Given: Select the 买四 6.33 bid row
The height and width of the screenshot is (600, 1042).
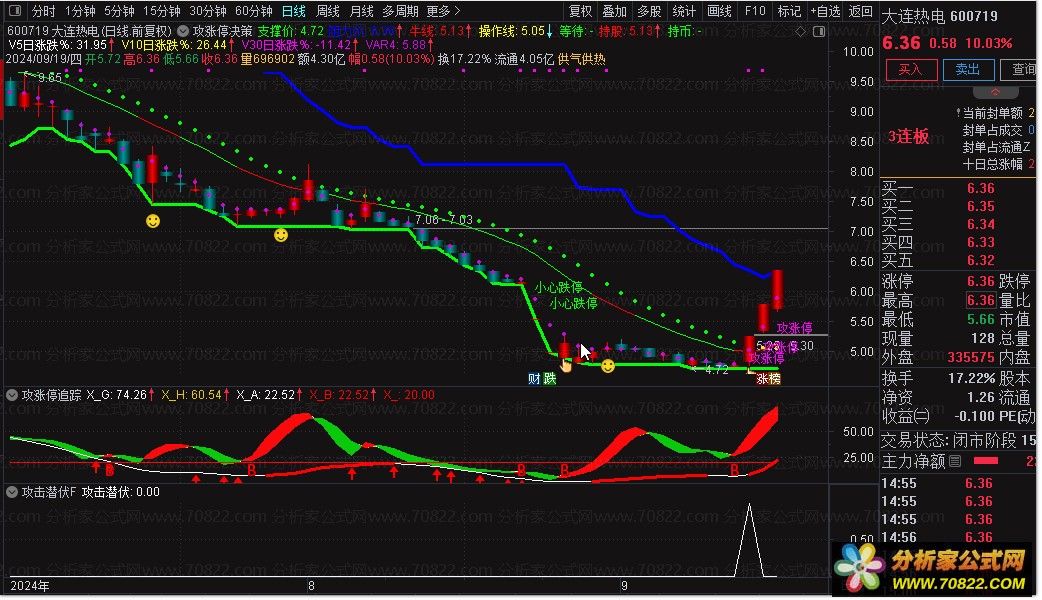Looking at the screenshot, I should (958, 243).
